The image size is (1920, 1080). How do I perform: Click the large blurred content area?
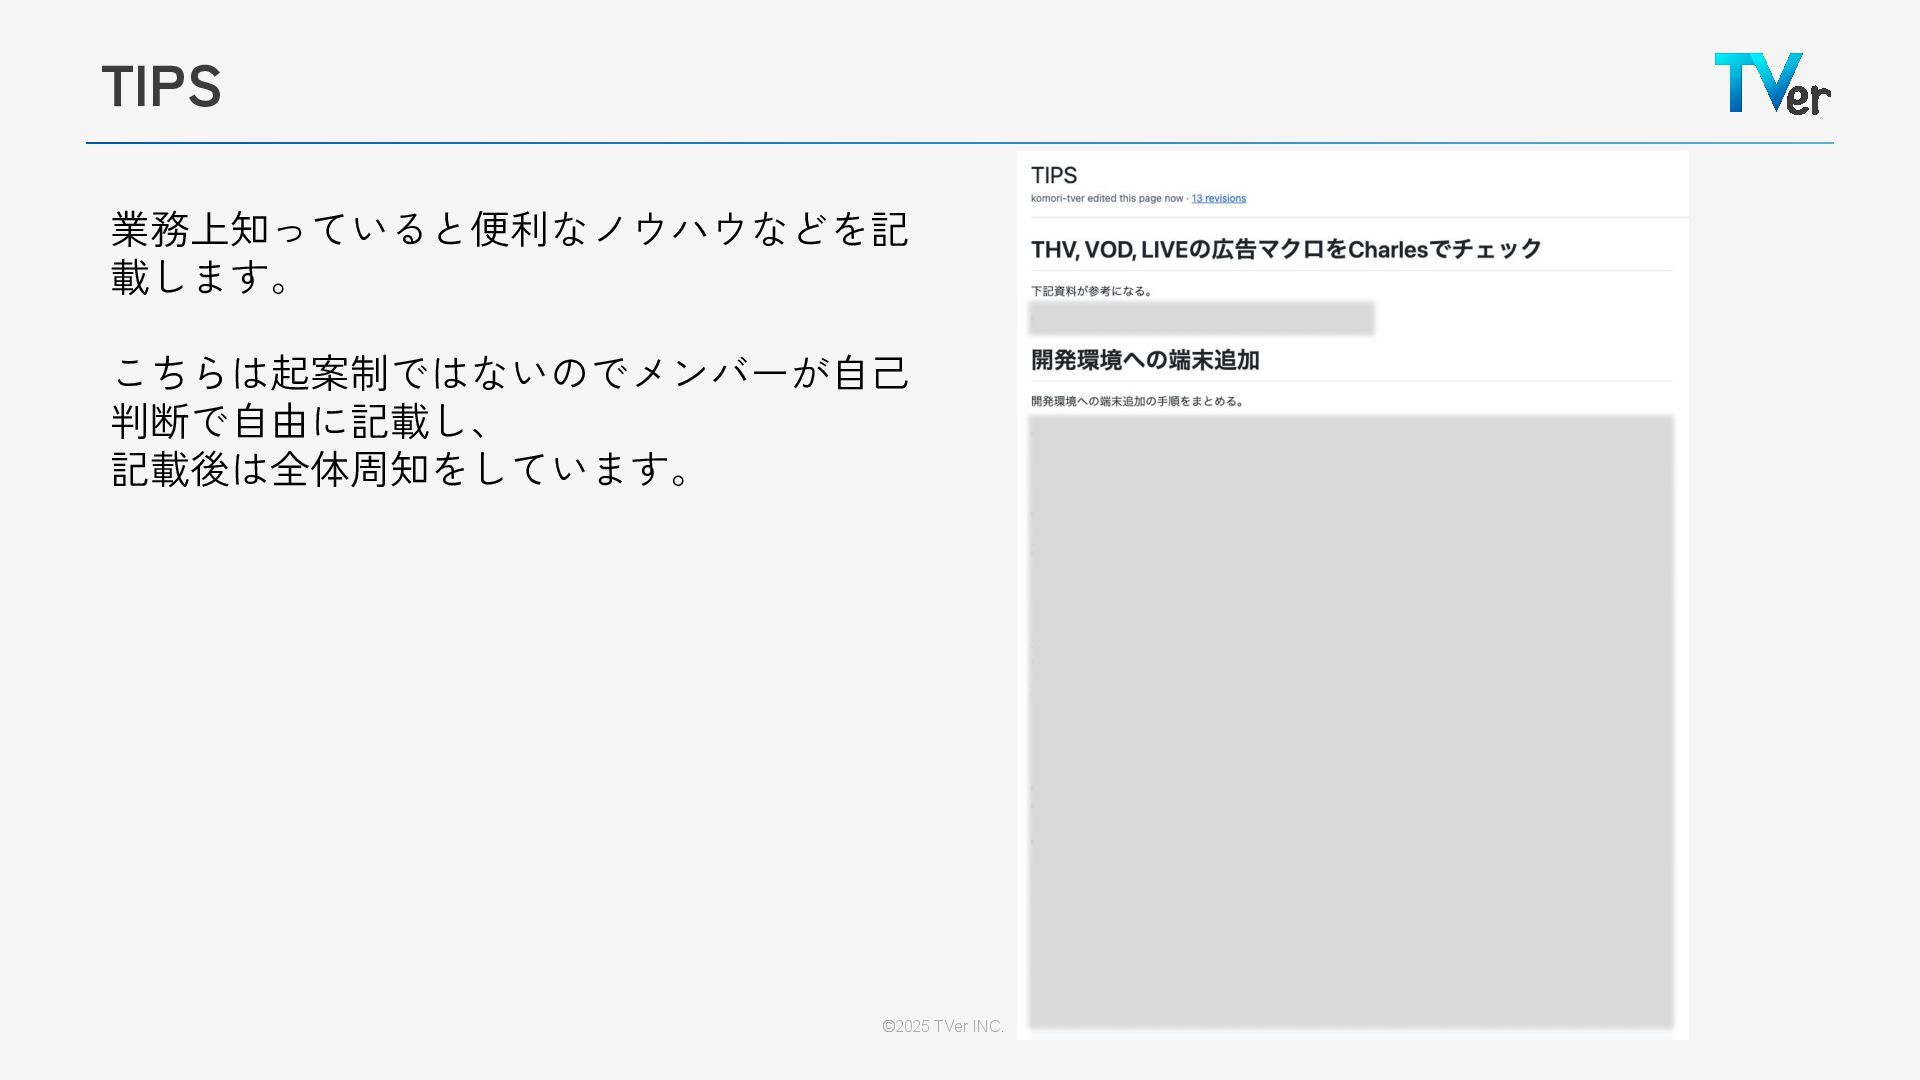point(1350,720)
